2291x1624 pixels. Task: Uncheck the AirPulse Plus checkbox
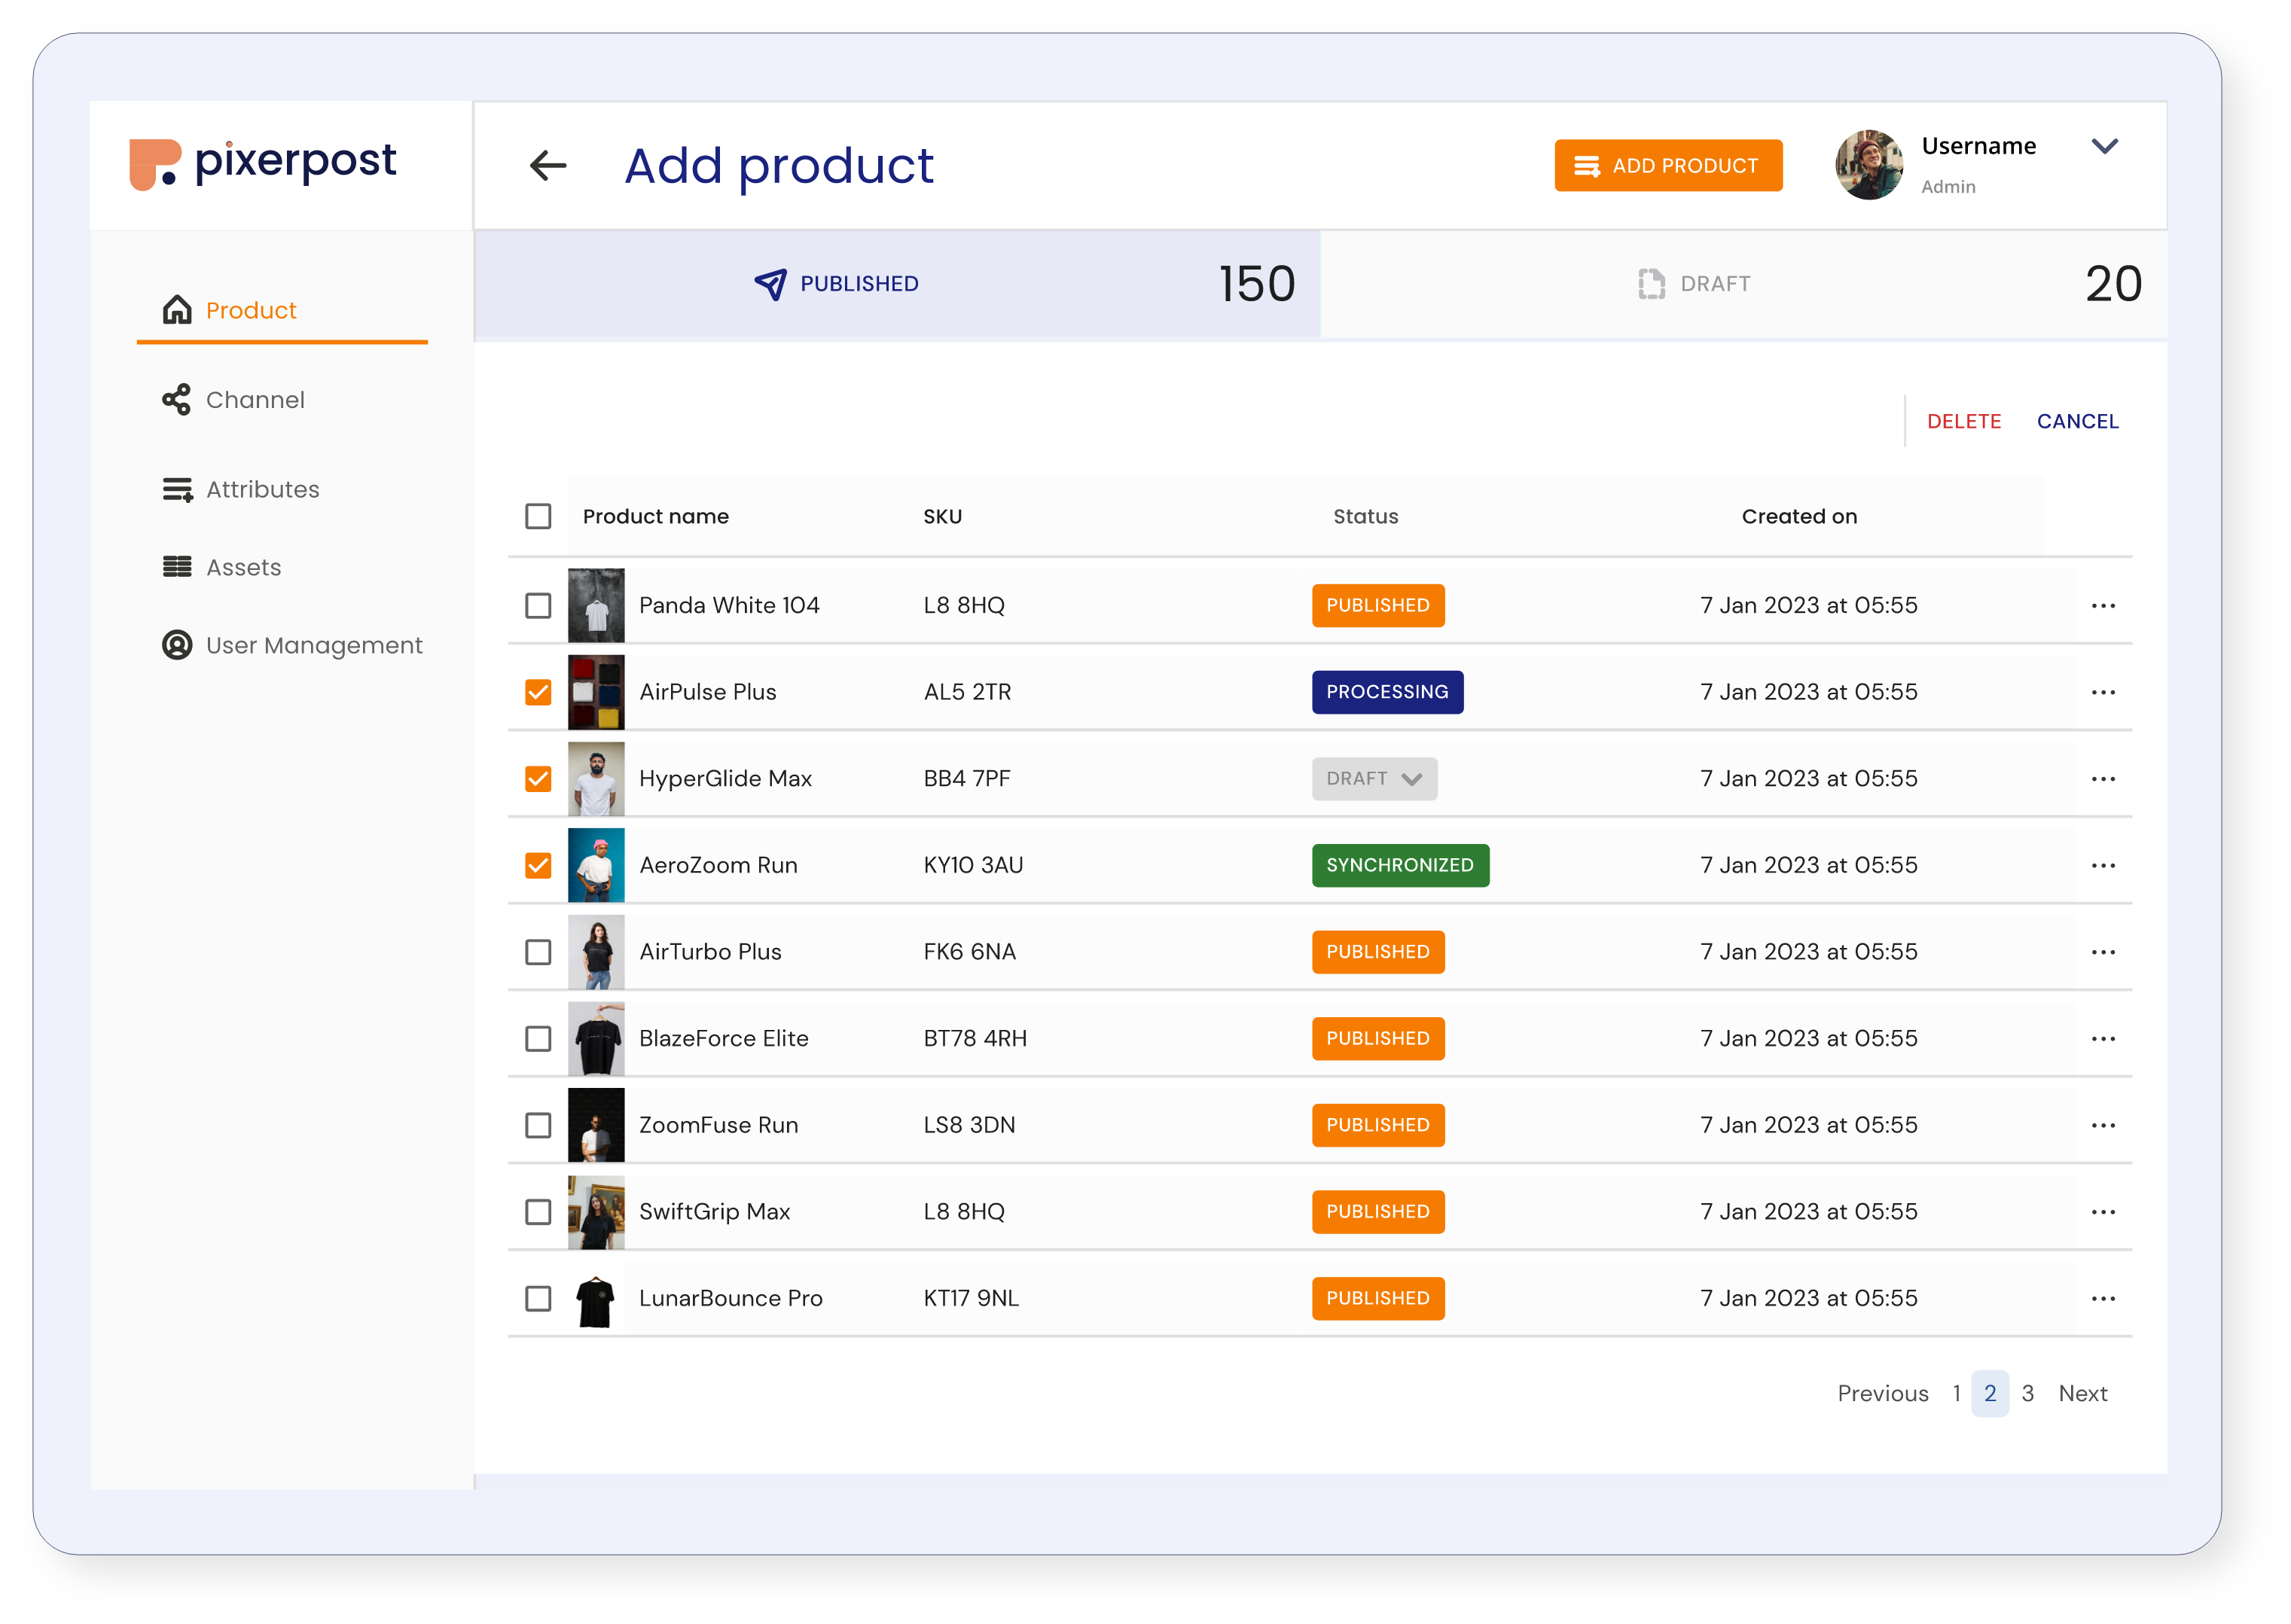coord(538,692)
